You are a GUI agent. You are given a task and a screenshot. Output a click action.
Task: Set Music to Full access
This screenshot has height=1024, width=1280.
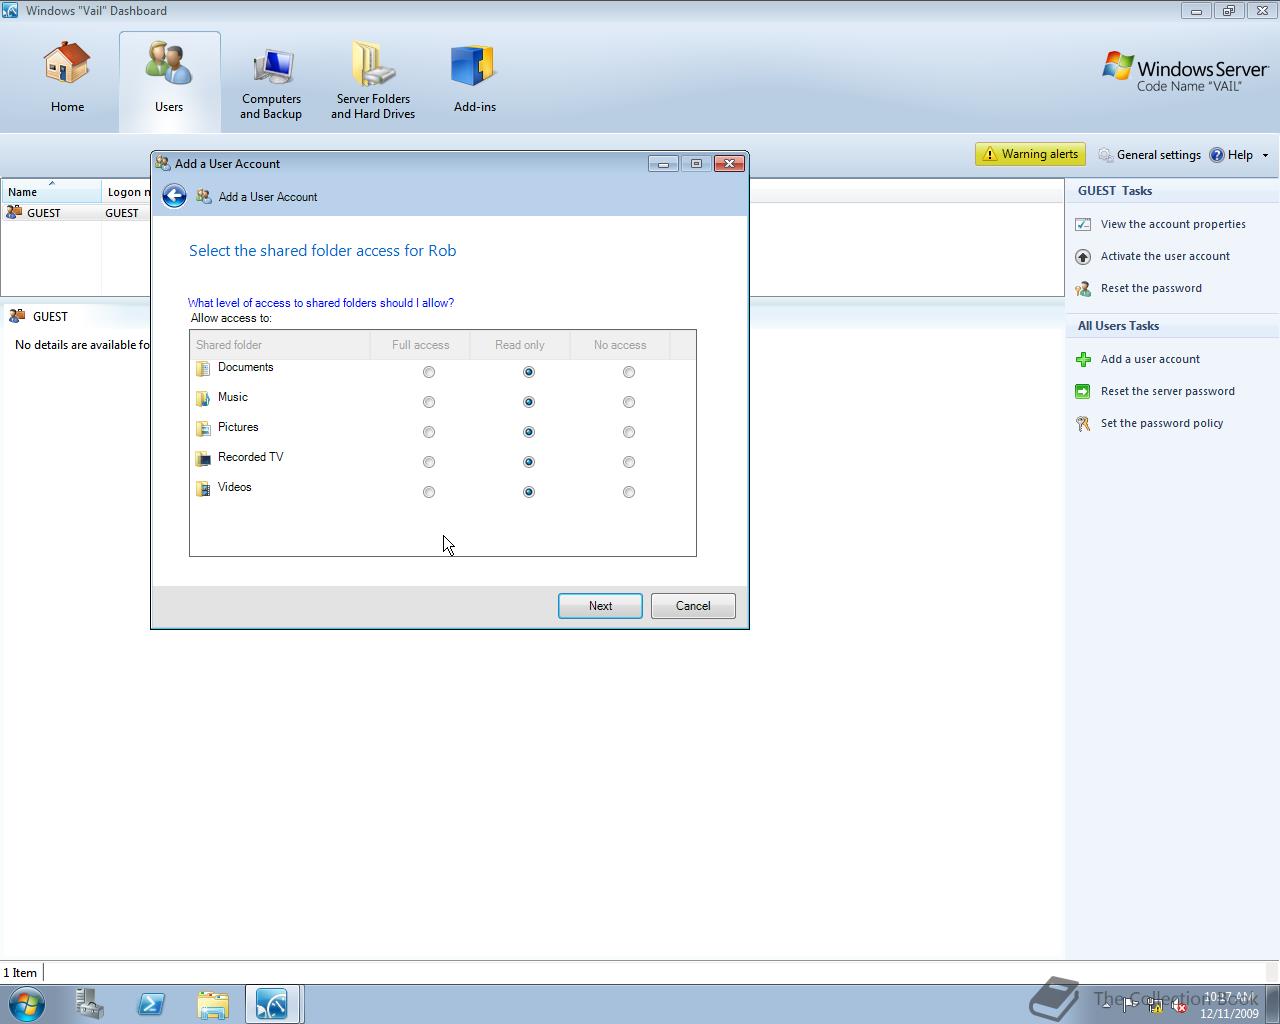tap(429, 402)
